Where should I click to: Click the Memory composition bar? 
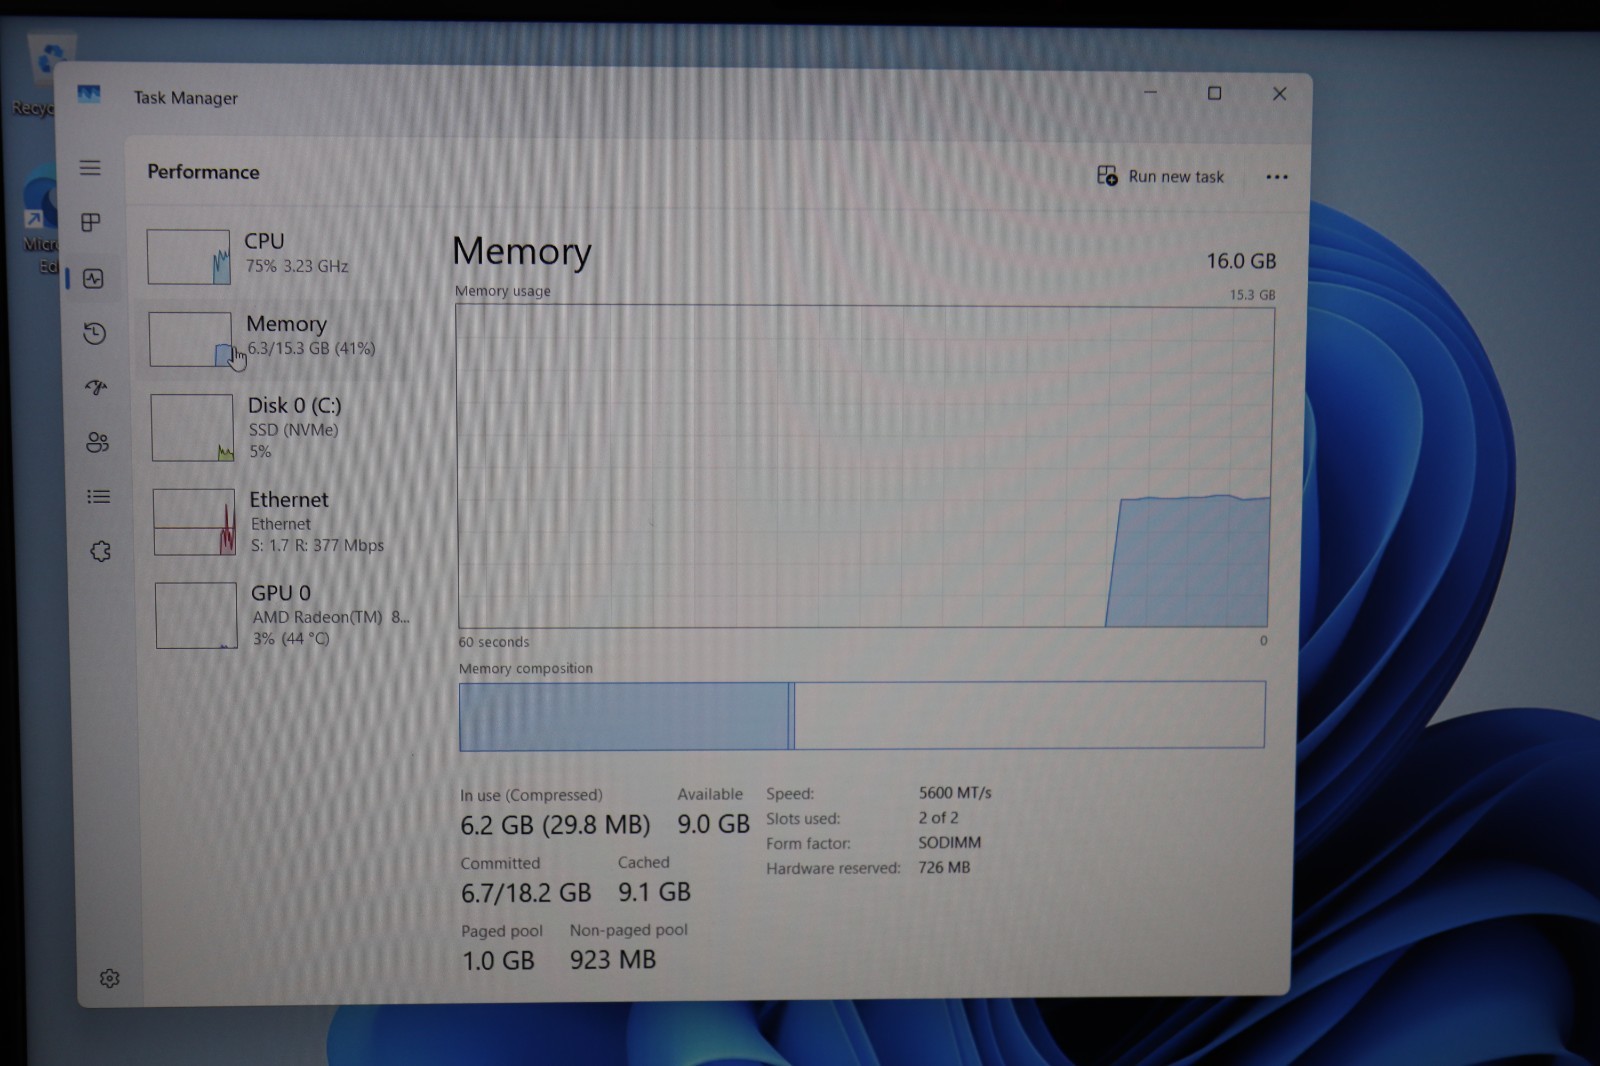pos(862,715)
